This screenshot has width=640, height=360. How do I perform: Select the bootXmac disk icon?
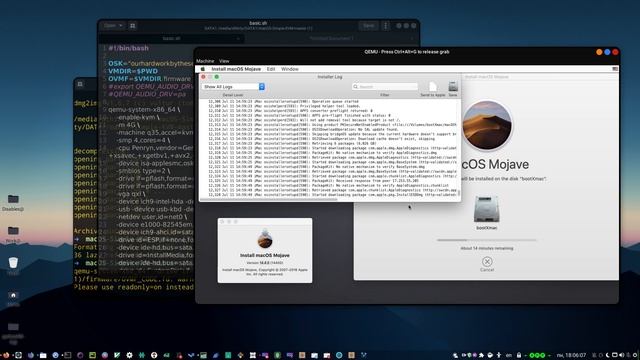pos(487,209)
